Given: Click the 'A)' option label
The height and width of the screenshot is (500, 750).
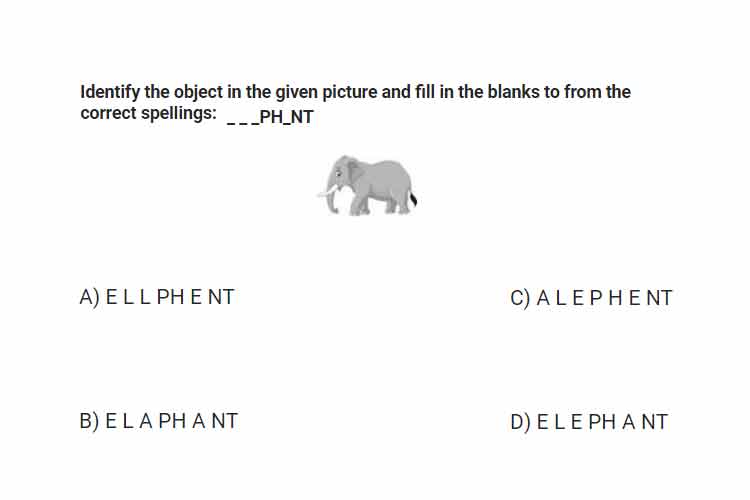Looking at the screenshot, I should click(89, 297).
